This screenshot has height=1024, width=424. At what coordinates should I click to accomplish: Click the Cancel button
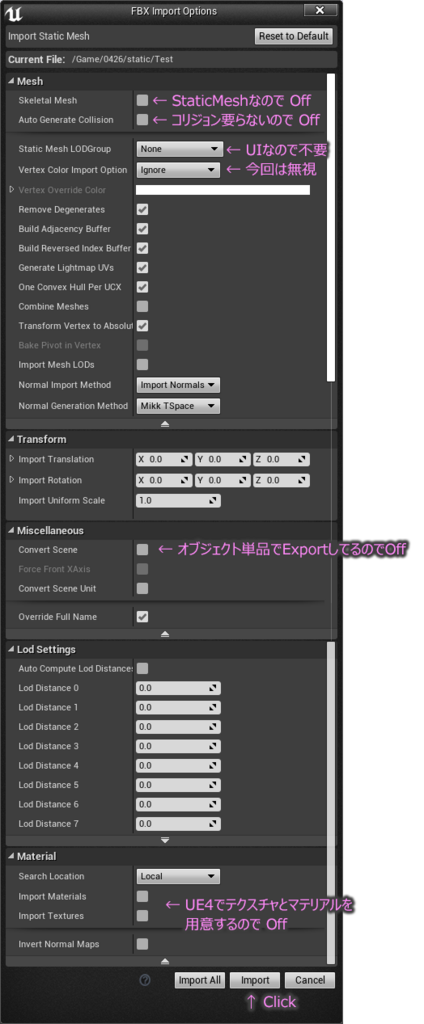coord(310,980)
